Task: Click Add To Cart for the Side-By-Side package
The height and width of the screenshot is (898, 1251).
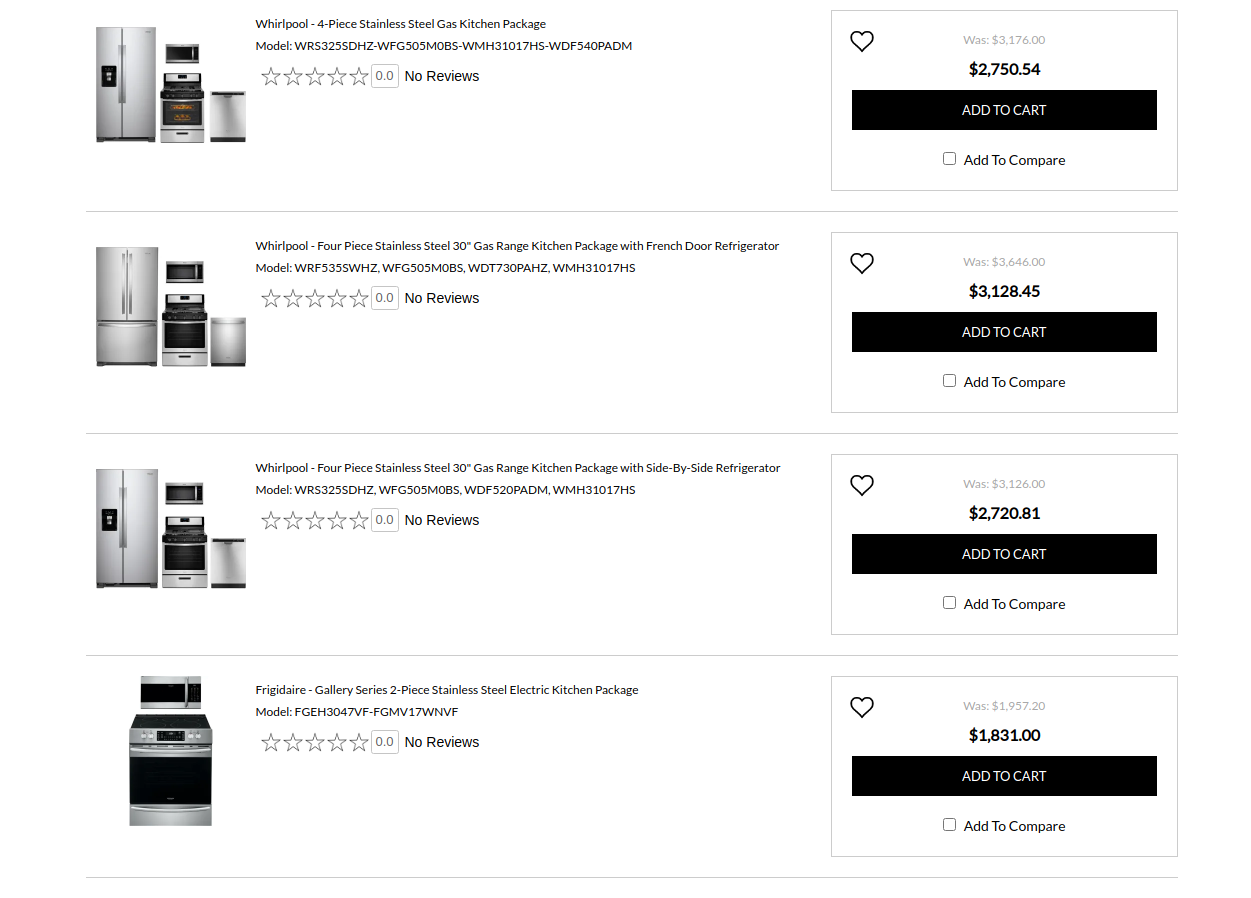Action: coord(1004,554)
